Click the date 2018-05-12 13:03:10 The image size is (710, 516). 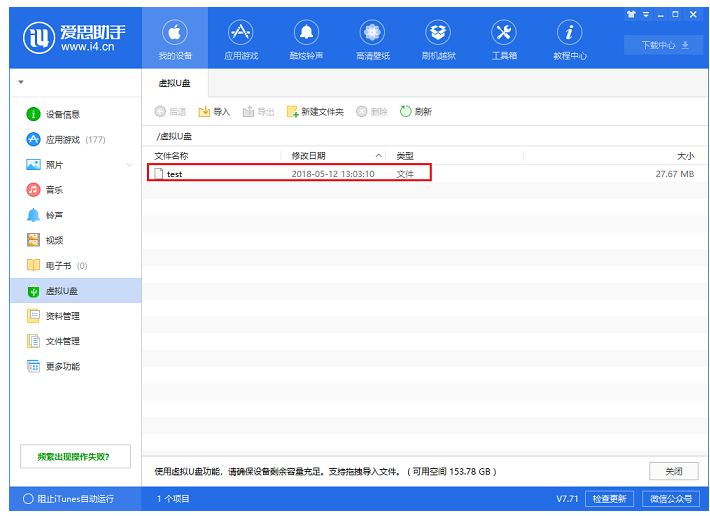333,174
